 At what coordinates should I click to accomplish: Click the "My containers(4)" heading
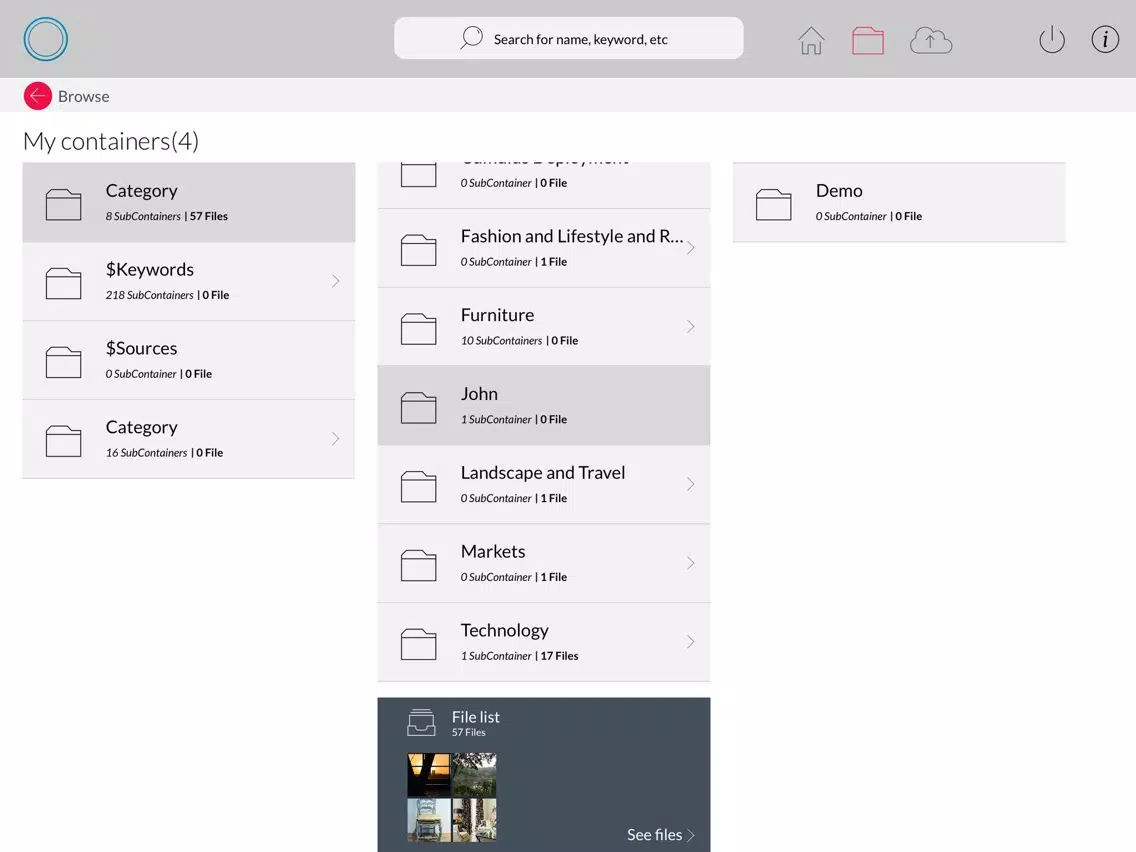111,141
